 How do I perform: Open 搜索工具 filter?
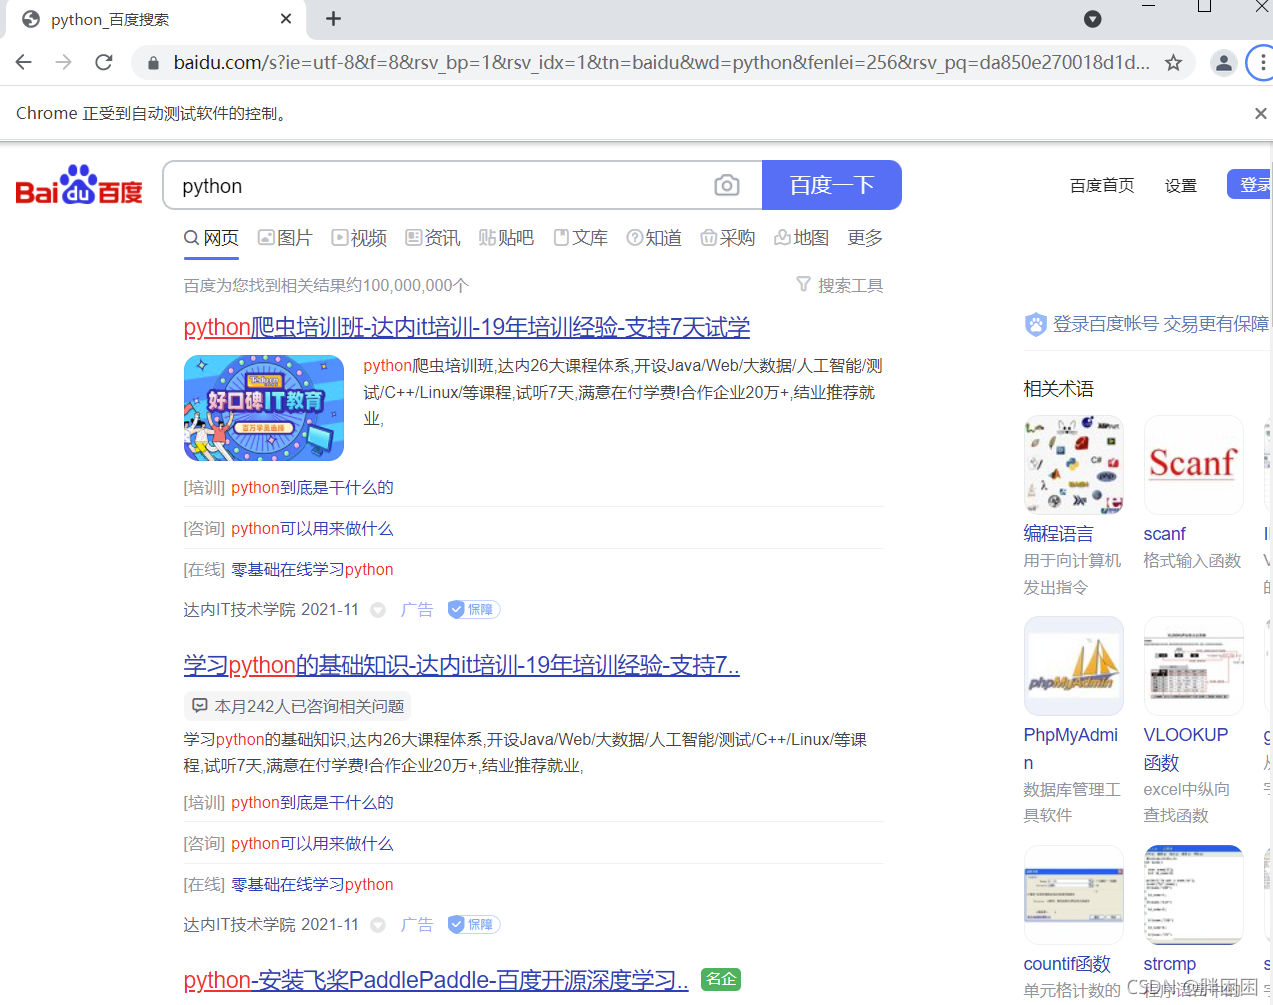click(x=840, y=285)
